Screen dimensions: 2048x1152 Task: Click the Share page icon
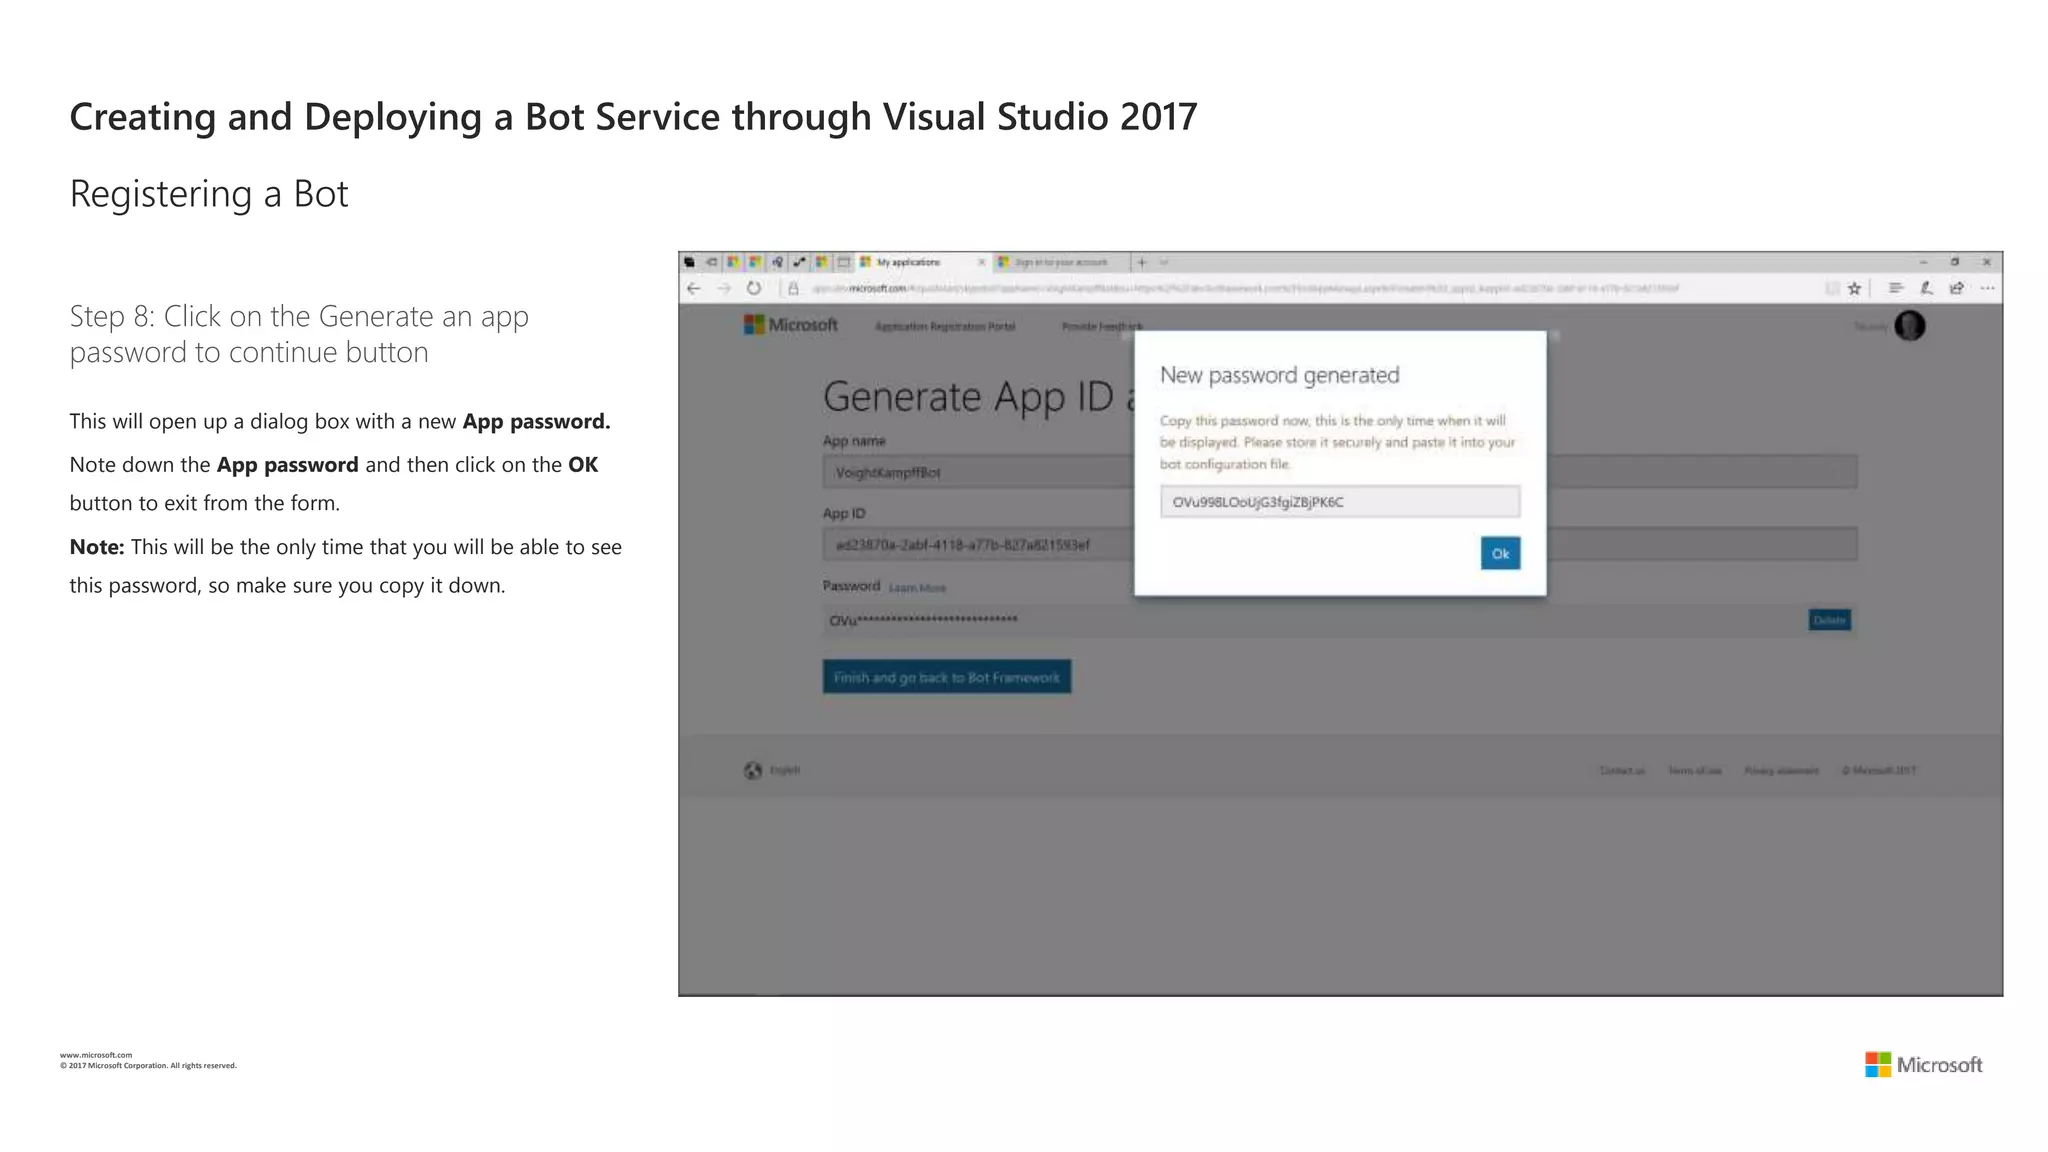pos(1957,289)
